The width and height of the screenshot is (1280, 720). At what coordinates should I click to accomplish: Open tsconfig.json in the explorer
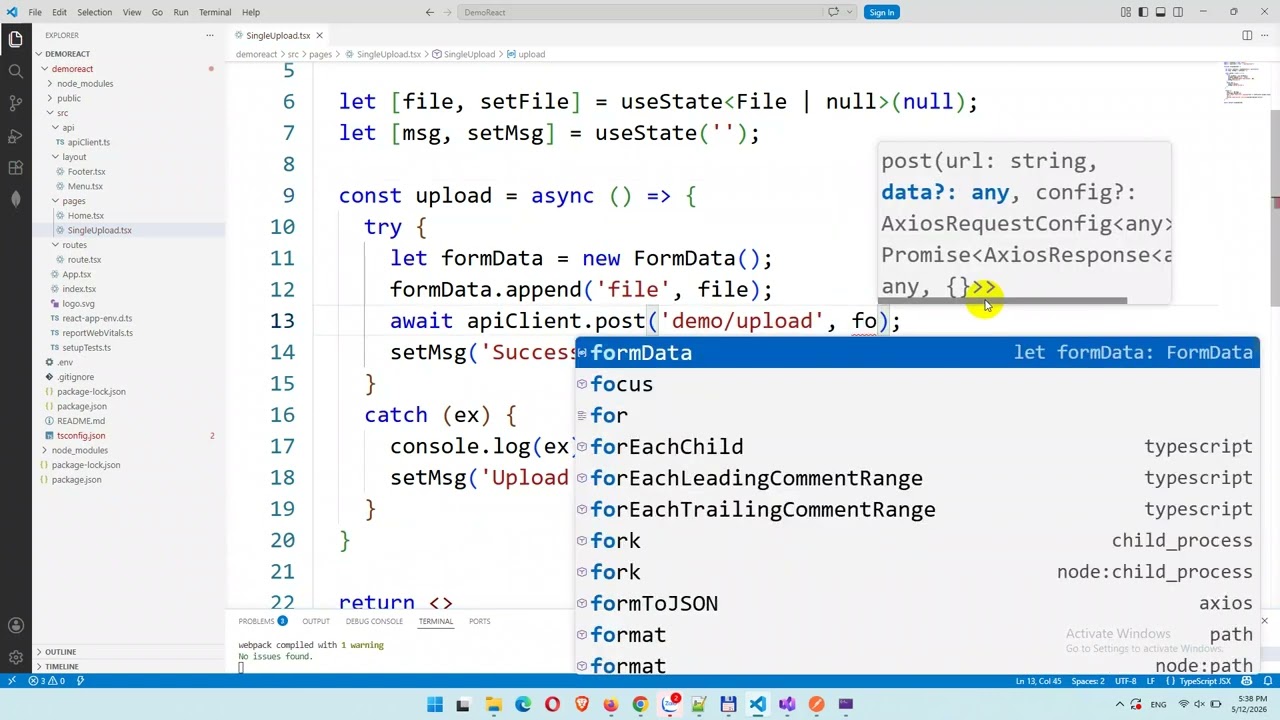click(81, 436)
